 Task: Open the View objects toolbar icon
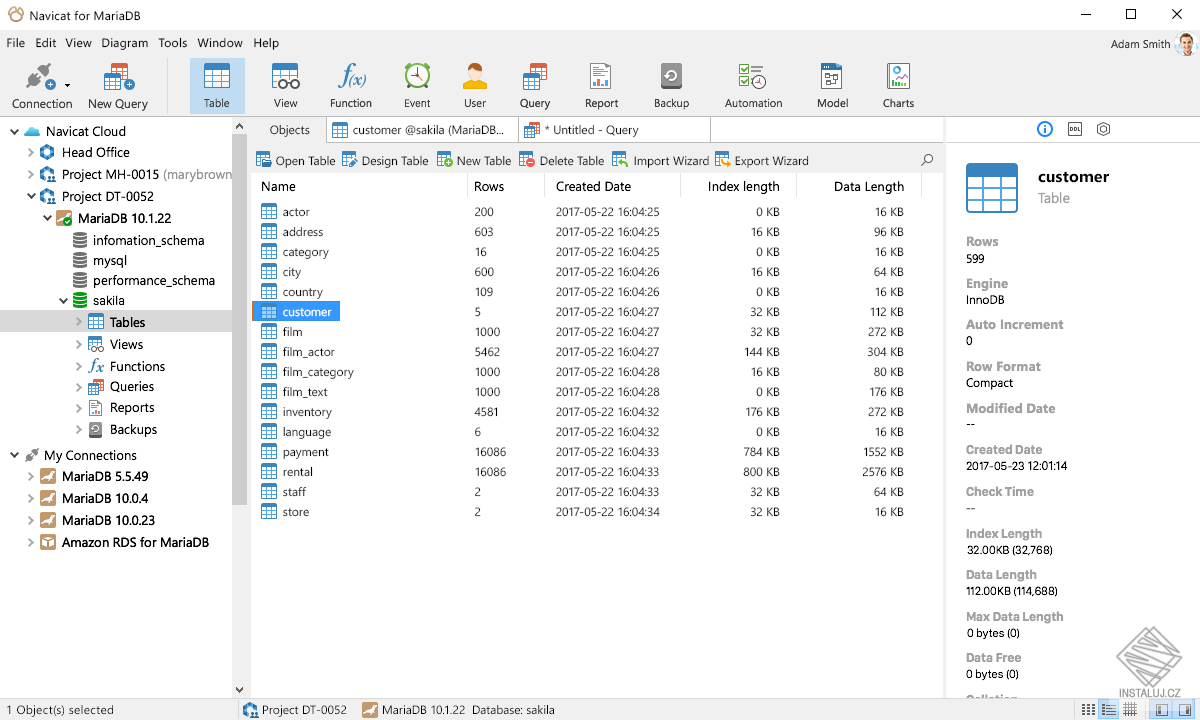click(286, 78)
